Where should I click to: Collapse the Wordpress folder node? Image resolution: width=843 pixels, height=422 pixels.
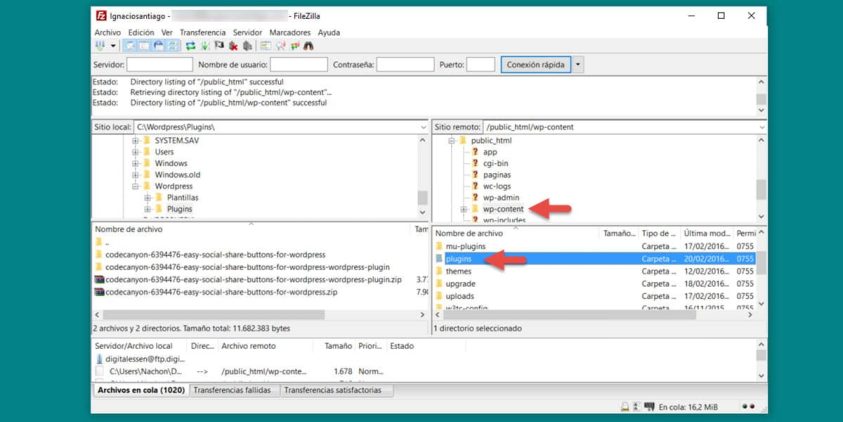(135, 186)
